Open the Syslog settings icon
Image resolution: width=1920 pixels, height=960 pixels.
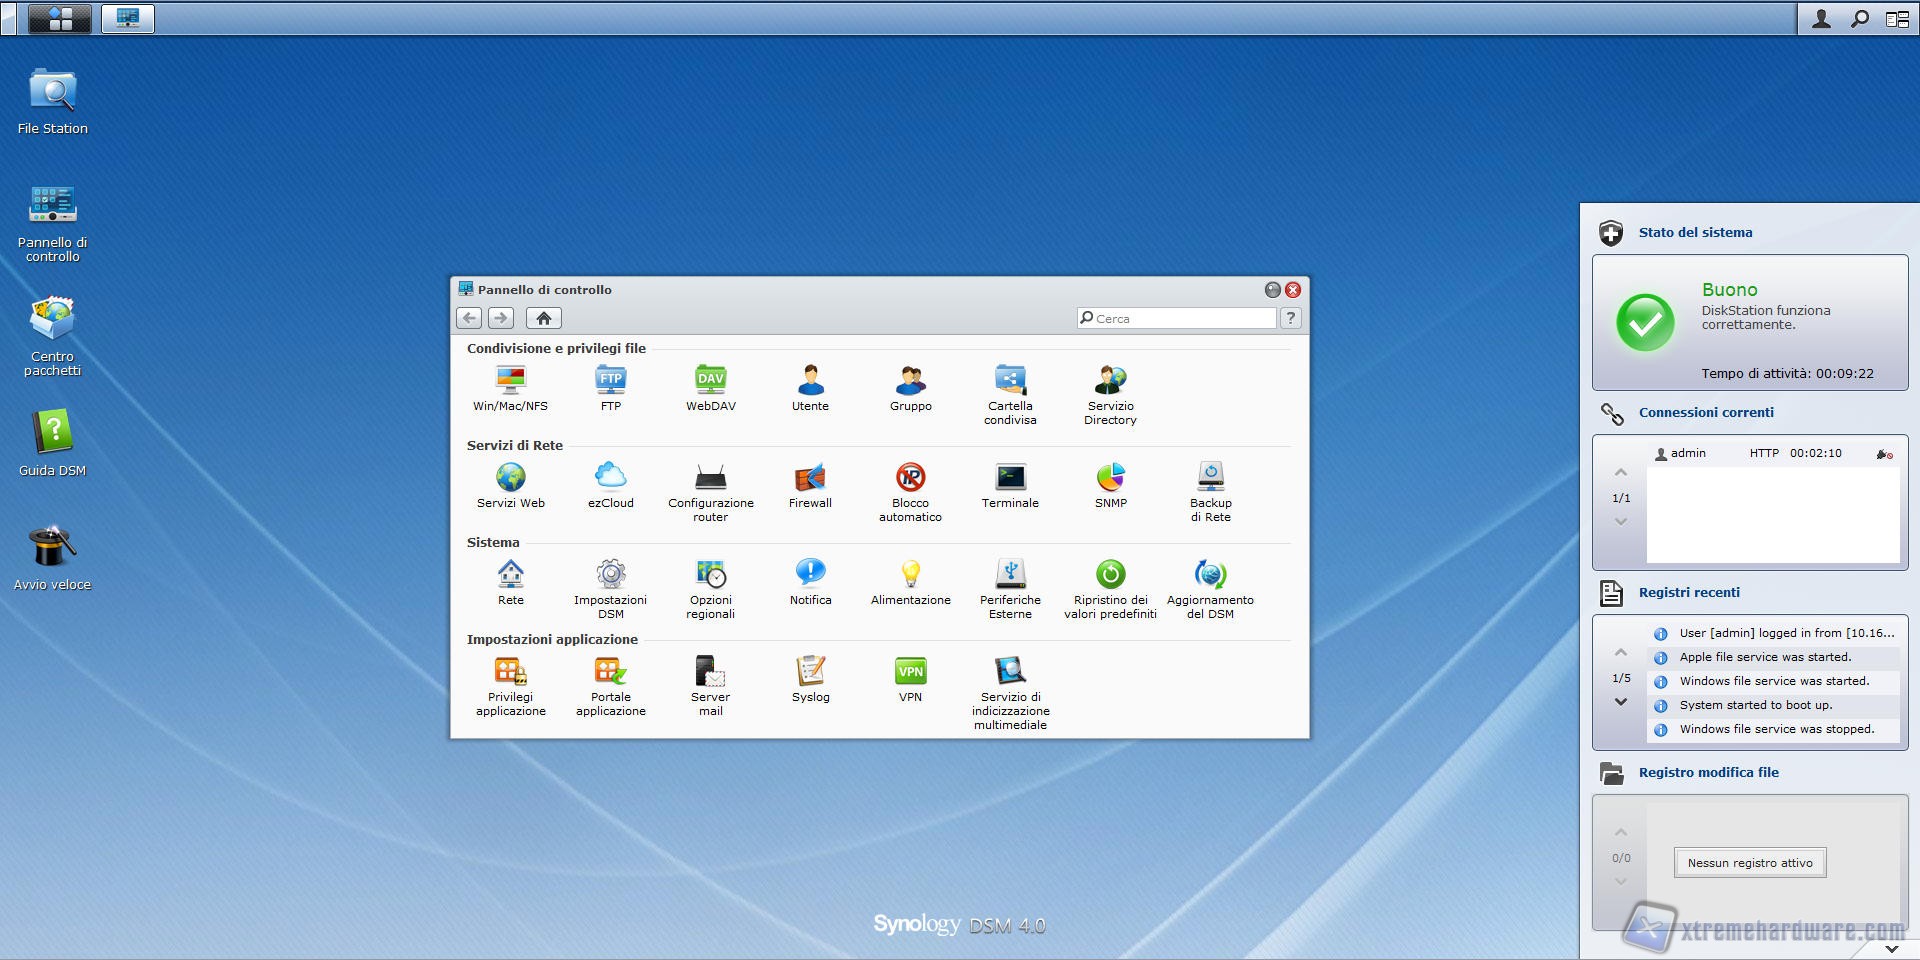tap(810, 672)
